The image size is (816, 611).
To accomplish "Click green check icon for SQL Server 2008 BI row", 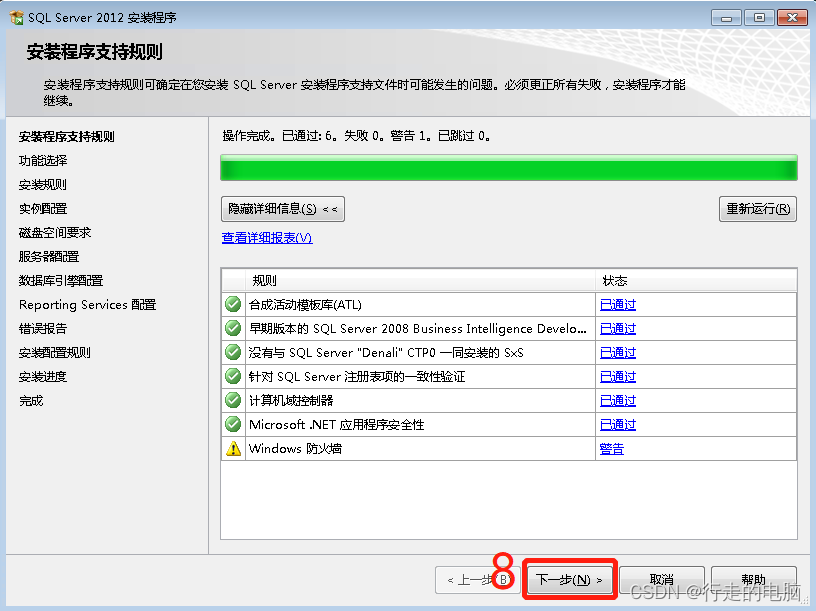I will tap(233, 328).
